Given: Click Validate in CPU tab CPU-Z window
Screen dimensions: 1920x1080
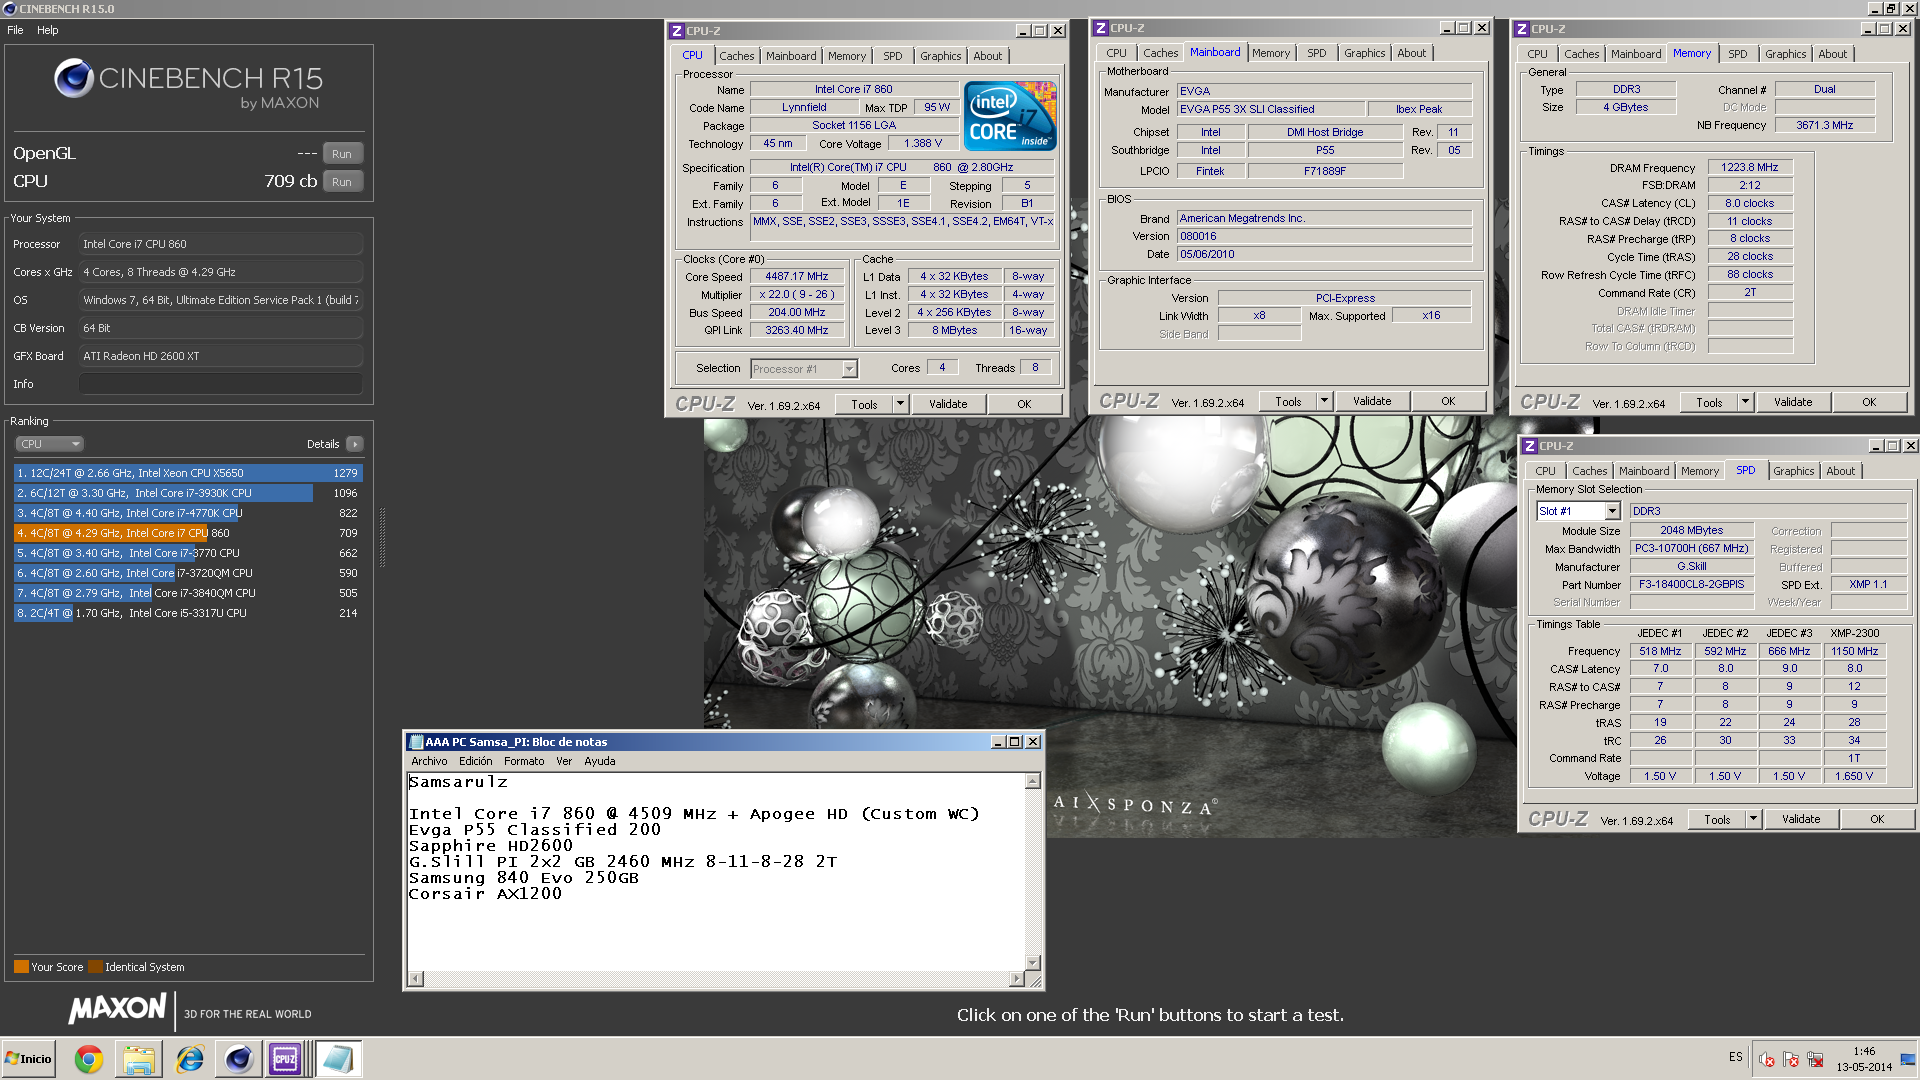Looking at the screenshot, I should (948, 404).
